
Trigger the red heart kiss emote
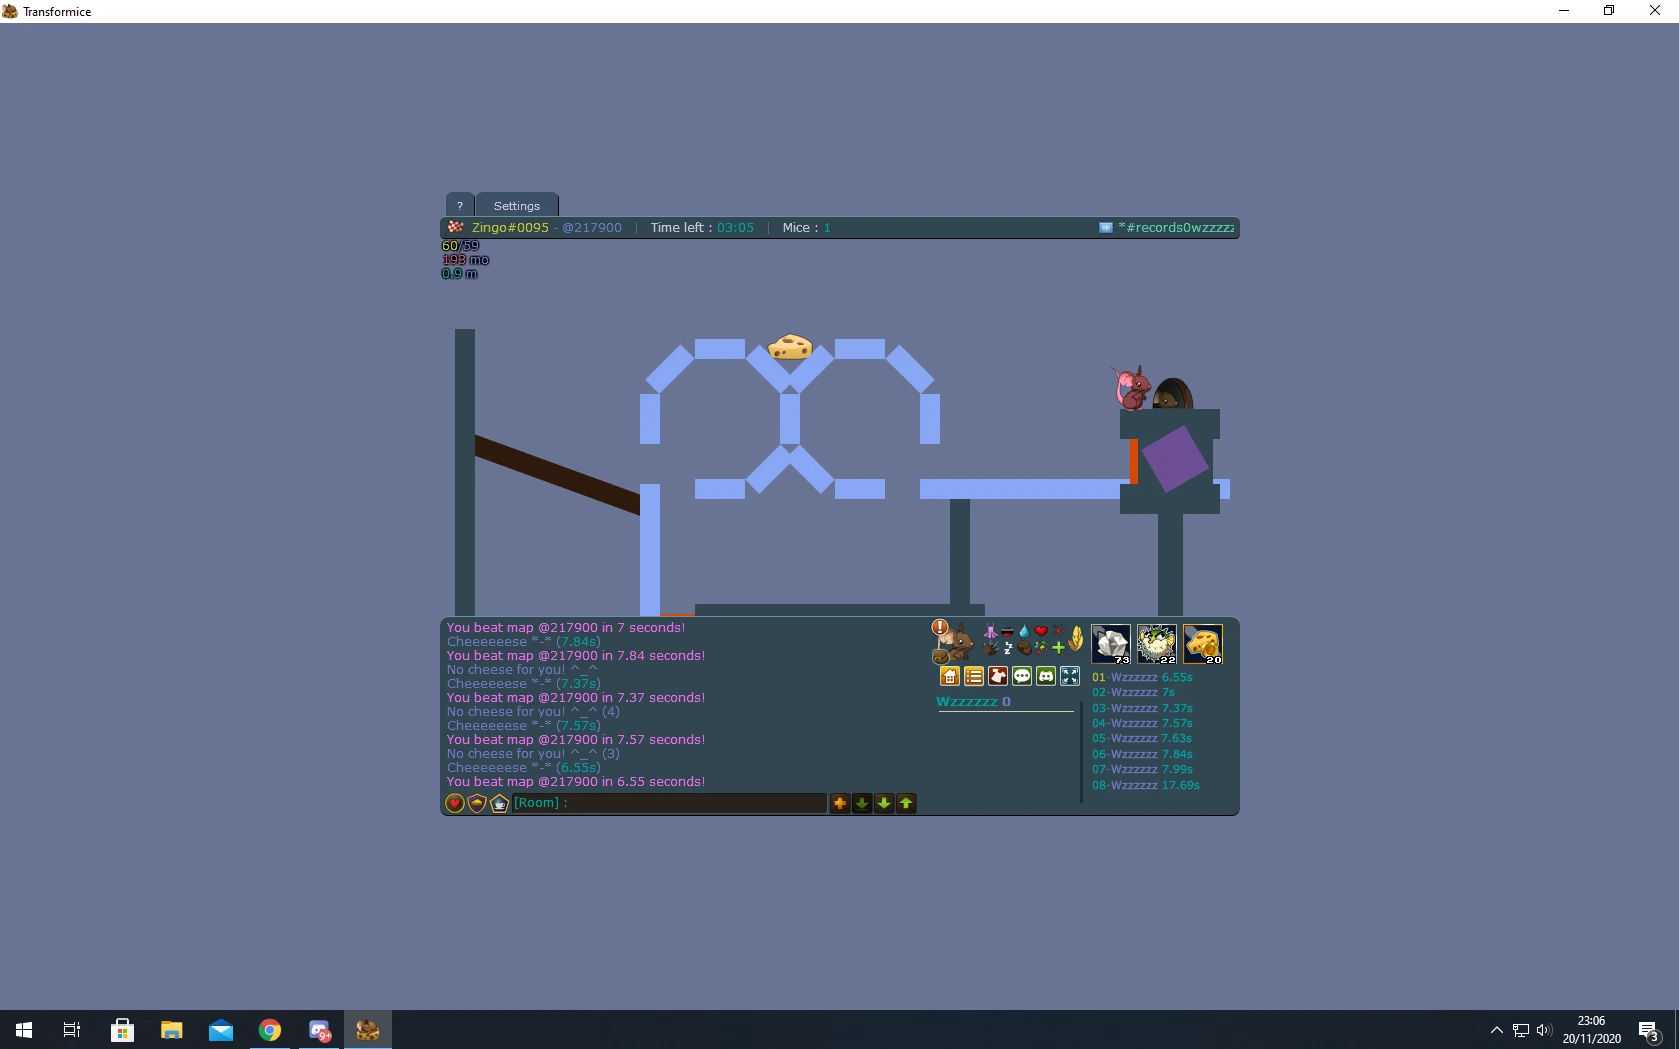point(1041,631)
